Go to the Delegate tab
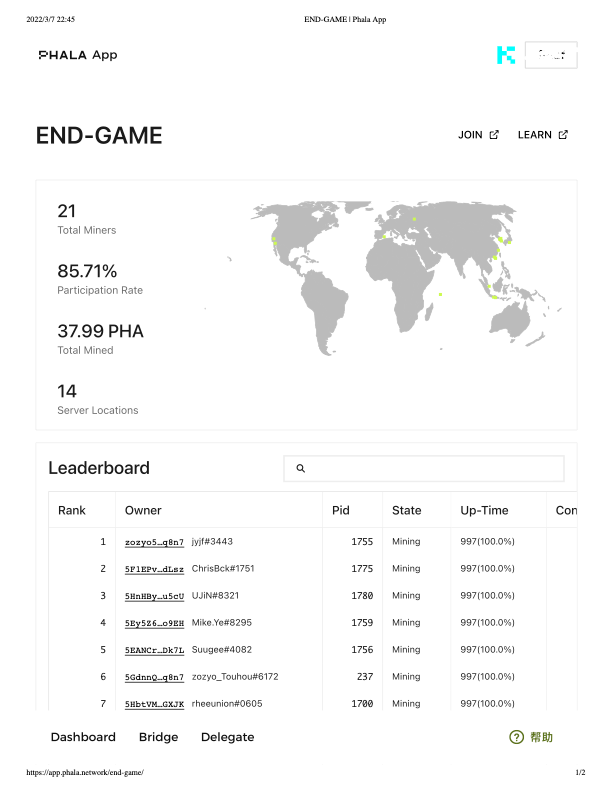The height and width of the screenshot is (792, 612). pos(228,737)
